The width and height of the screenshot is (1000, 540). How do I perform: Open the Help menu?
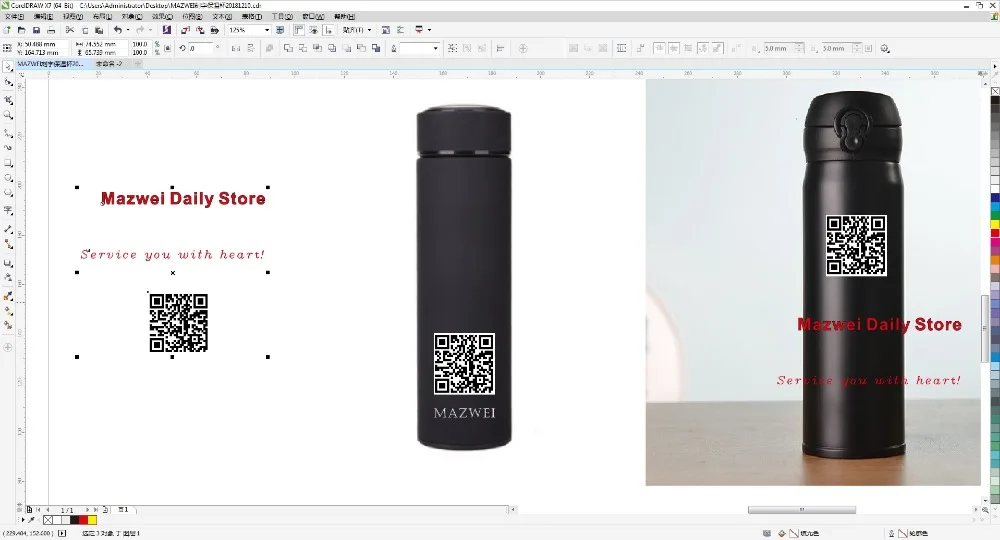344,17
